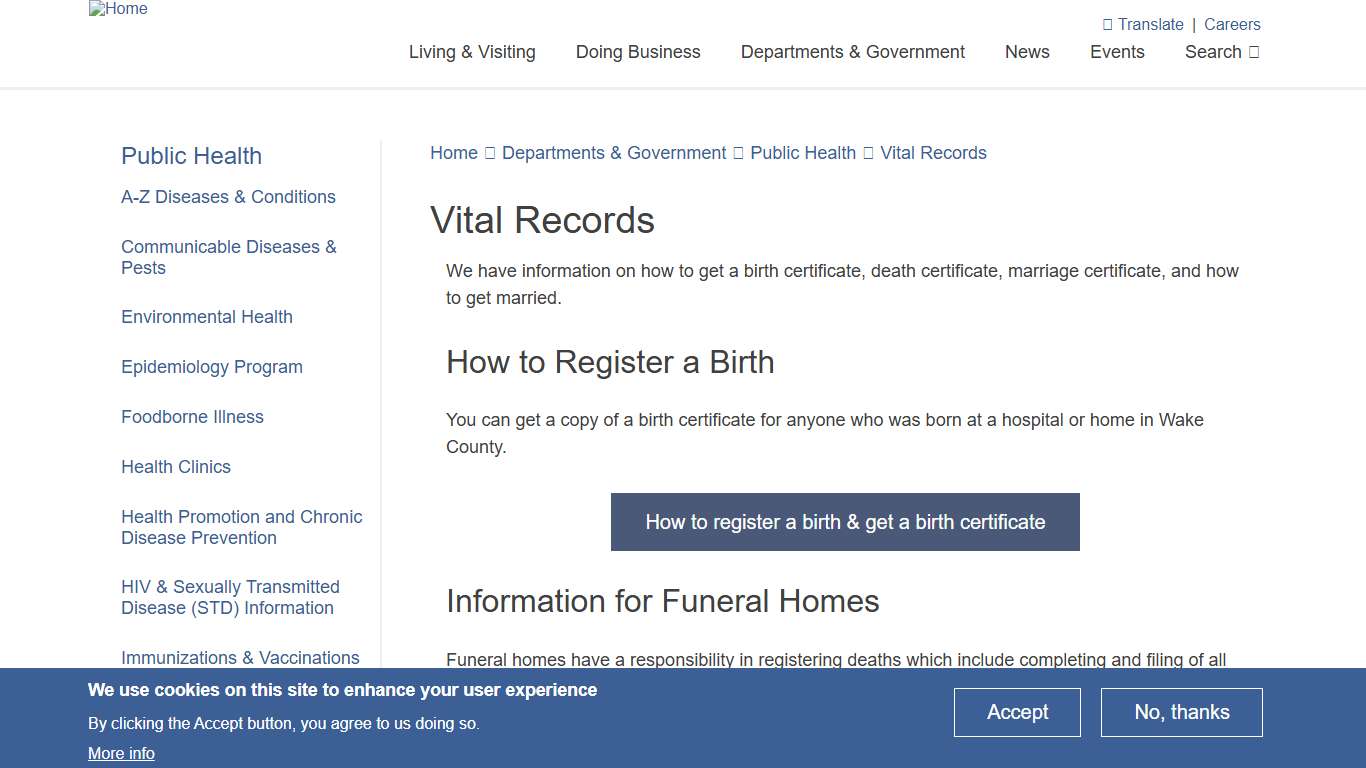Decline cookies with No, thanks
The height and width of the screenshot is (768, 1366).
tap(1181, 712)
